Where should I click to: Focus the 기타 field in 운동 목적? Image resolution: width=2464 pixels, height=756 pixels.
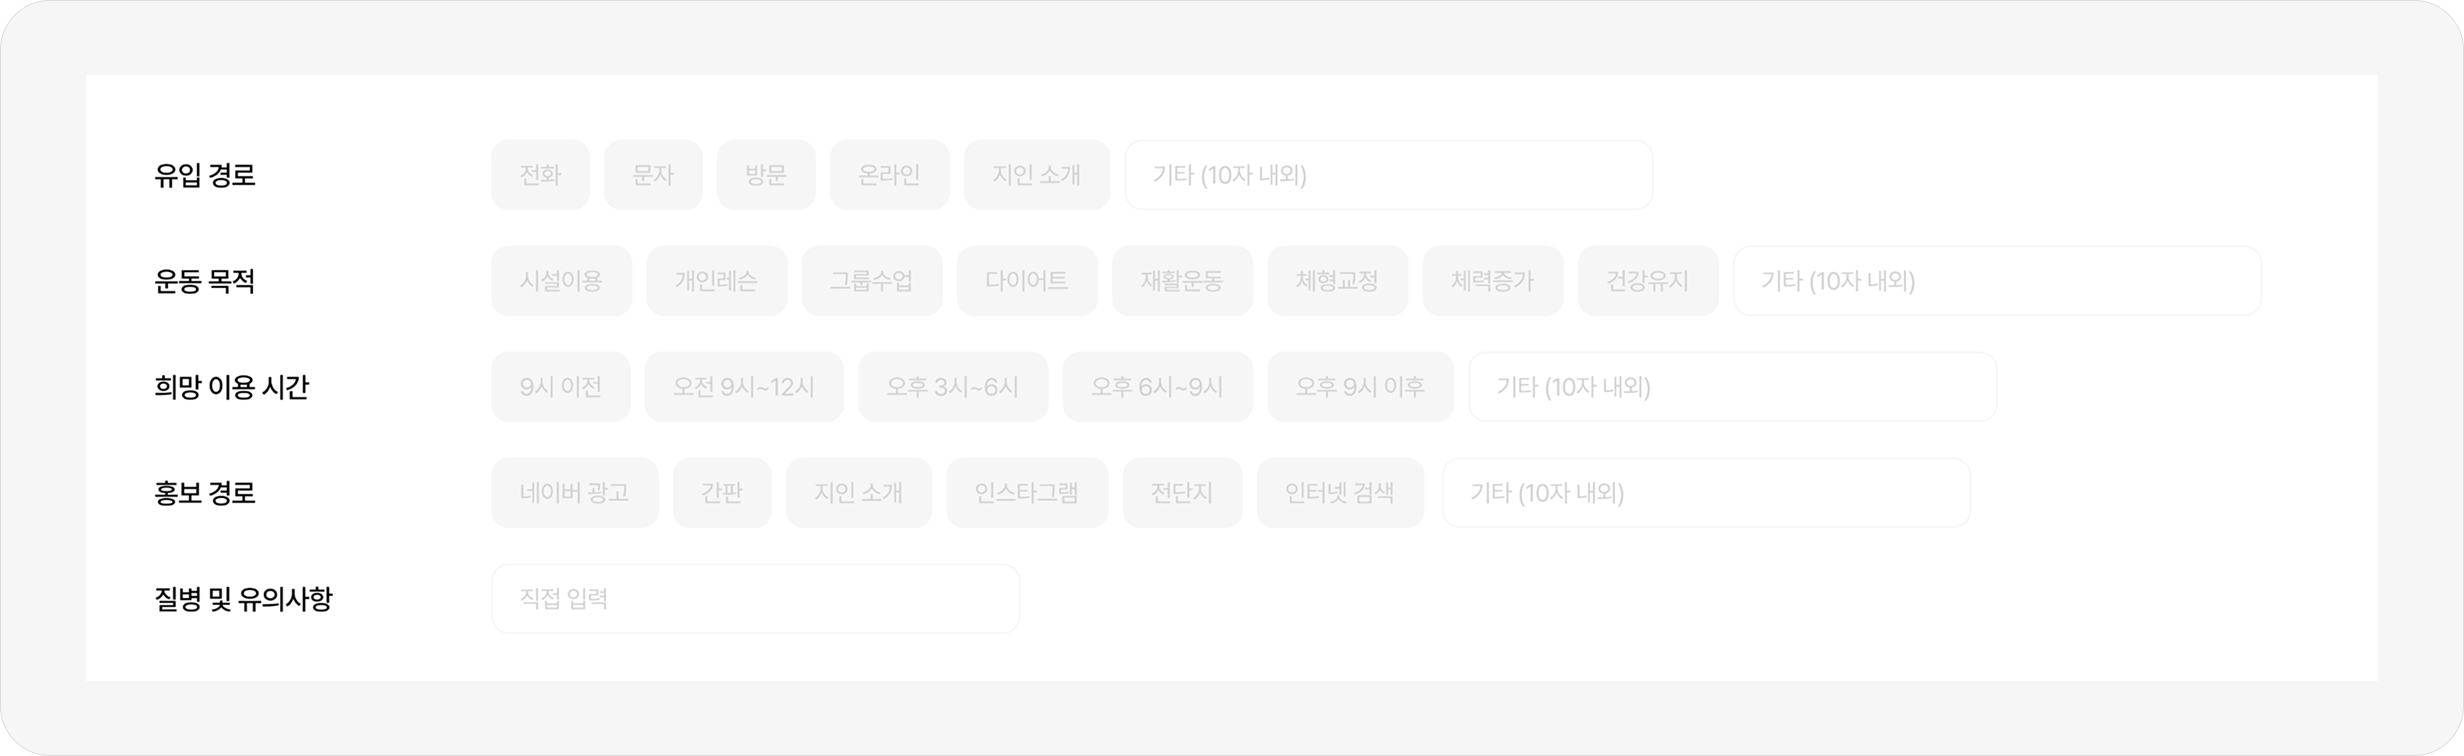[x=1996, y=281]
